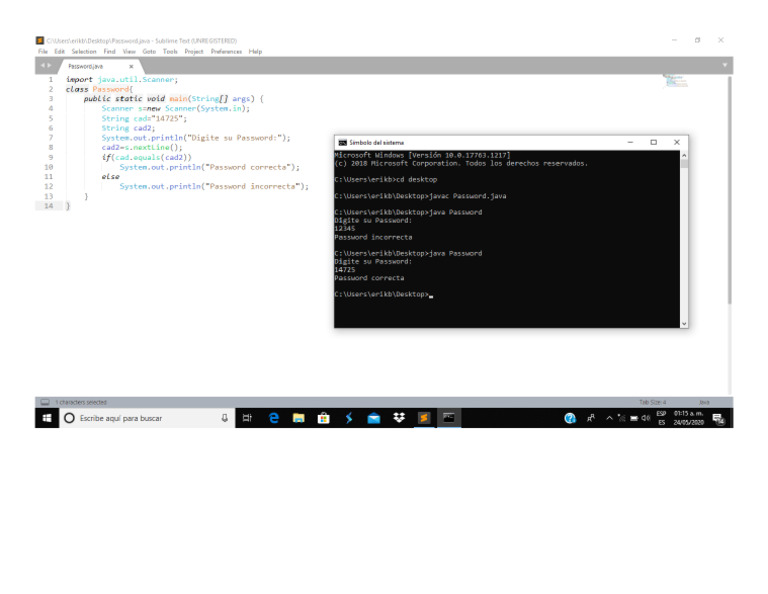Open the Preferences menu
This screenshot has width=768, height=594.
pyautogui.click(x=226, y=51)
